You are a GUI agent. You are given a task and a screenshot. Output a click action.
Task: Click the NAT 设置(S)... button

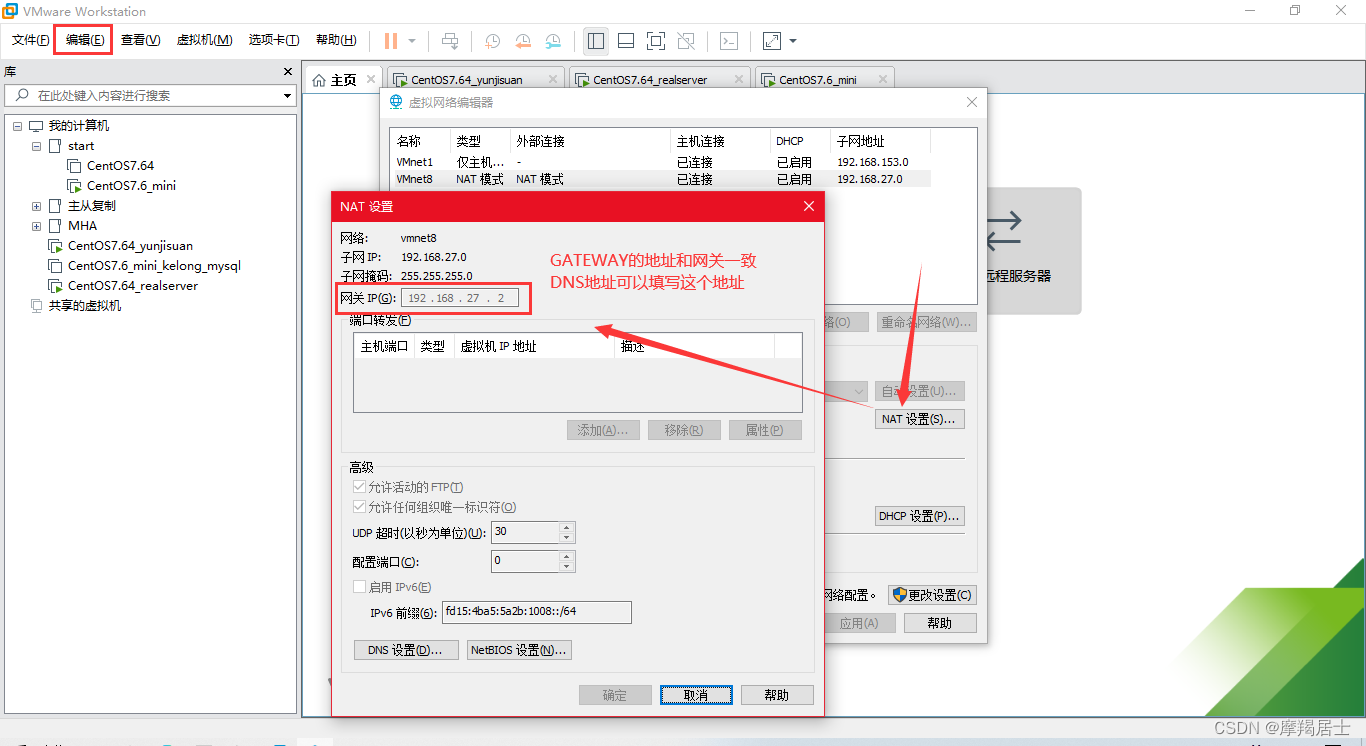tap(919, 419)
